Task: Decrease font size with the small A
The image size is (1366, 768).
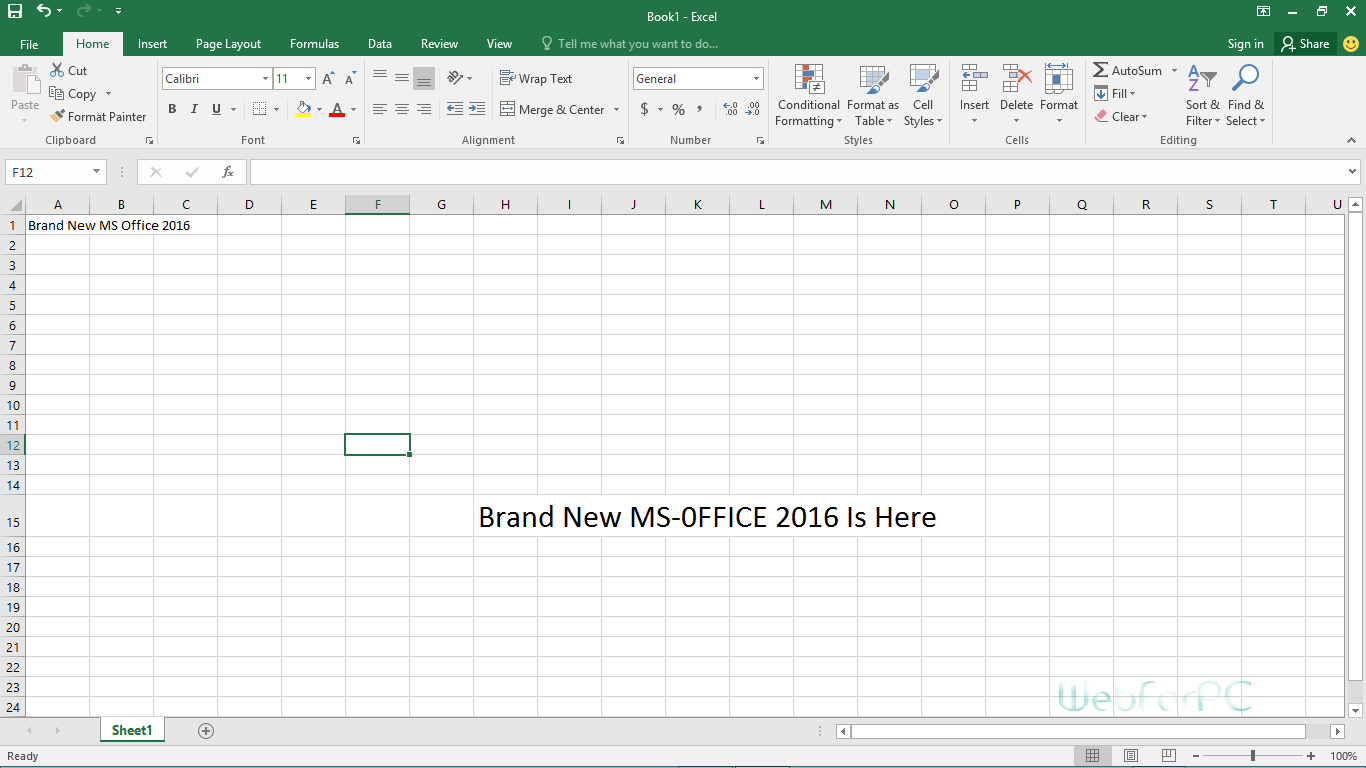Action: pyautogui.click(x=350, y=79)
